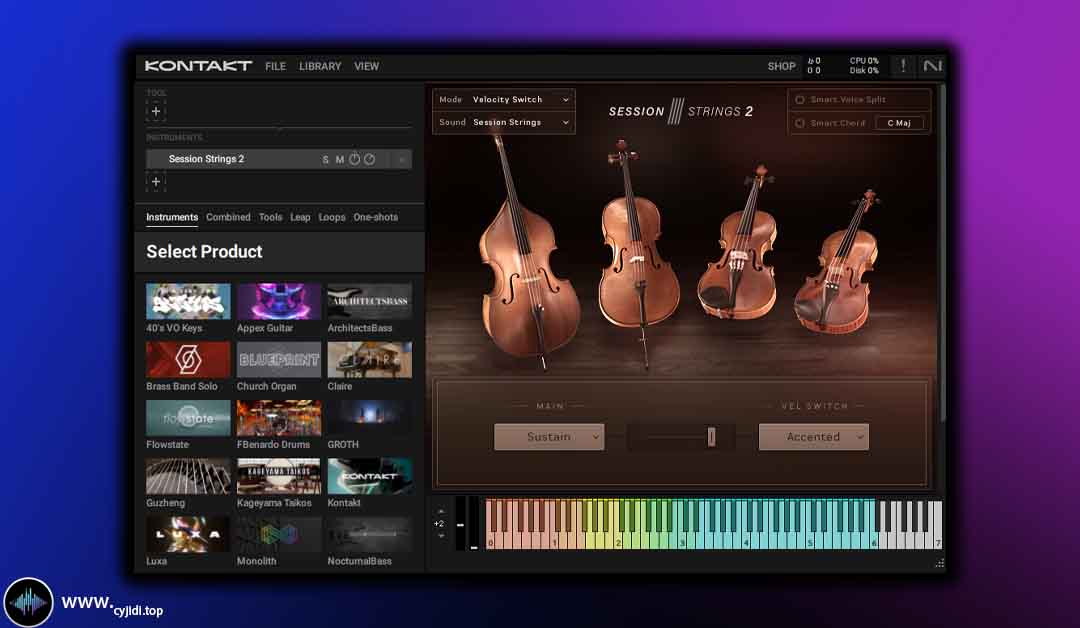Viewport: 1080px width, 628px height.
Task: Open the tune knob icon on the Session Strings 2 row
Action: (x=370, y=159)
